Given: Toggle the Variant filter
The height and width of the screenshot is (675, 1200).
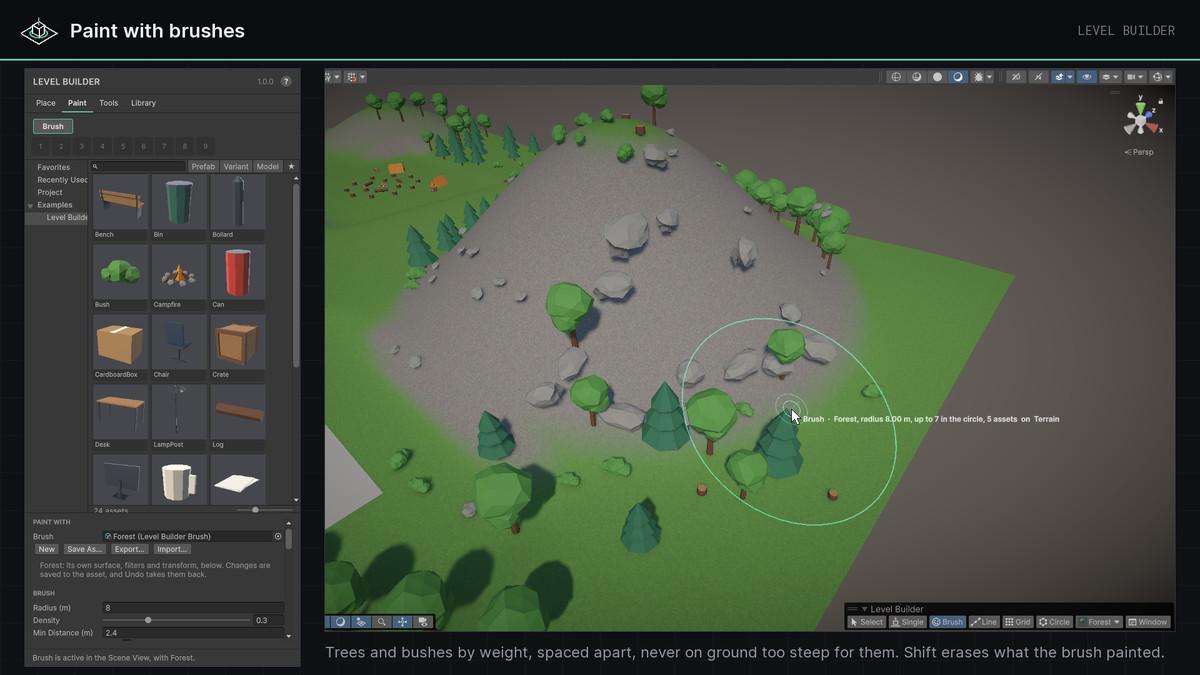Looking at the screenshot, I should point(236,166).
